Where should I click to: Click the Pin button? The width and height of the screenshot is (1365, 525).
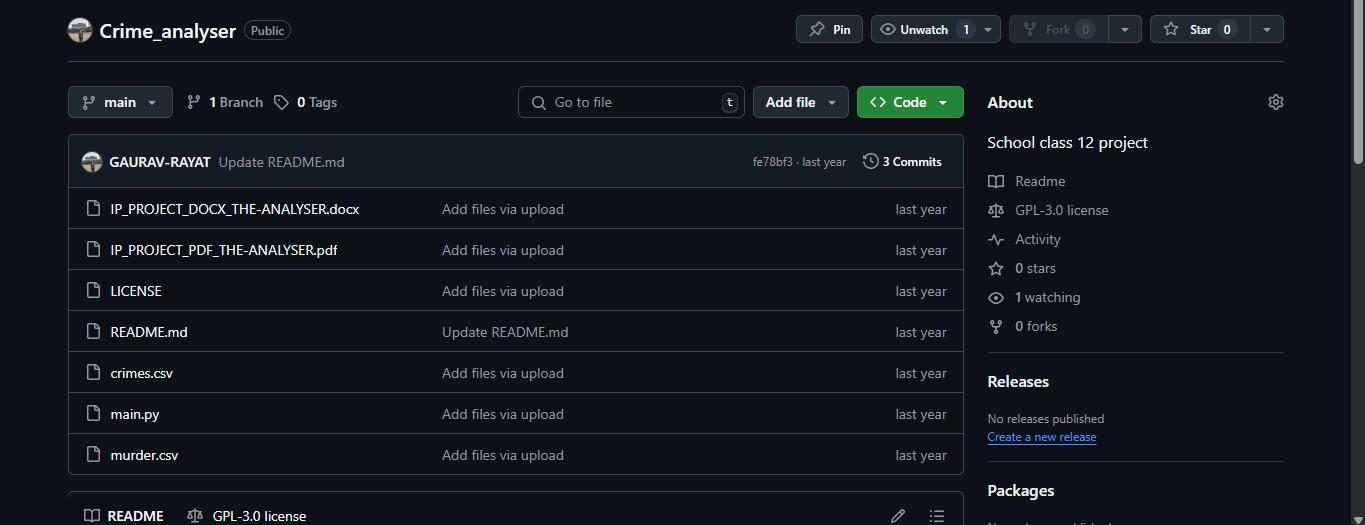coord(830,30)
